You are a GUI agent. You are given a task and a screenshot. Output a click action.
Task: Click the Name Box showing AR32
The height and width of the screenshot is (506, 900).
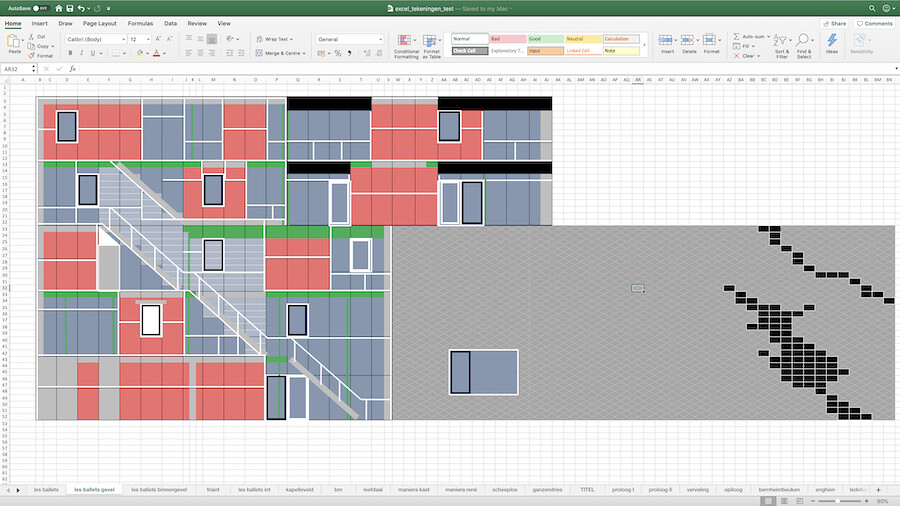(x=18, y=69)
